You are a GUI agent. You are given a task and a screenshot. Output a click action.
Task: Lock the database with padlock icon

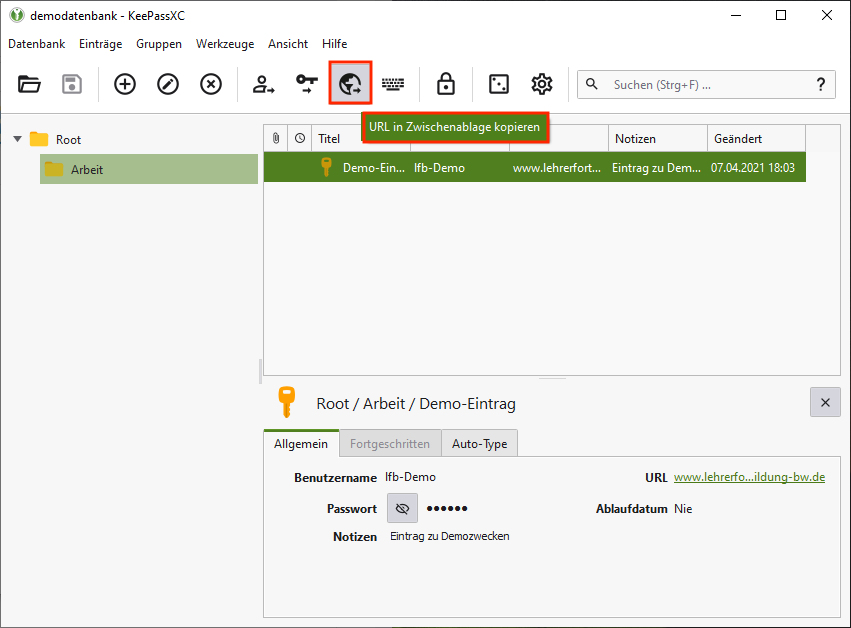pyautogui.click(x=446, y=84)
